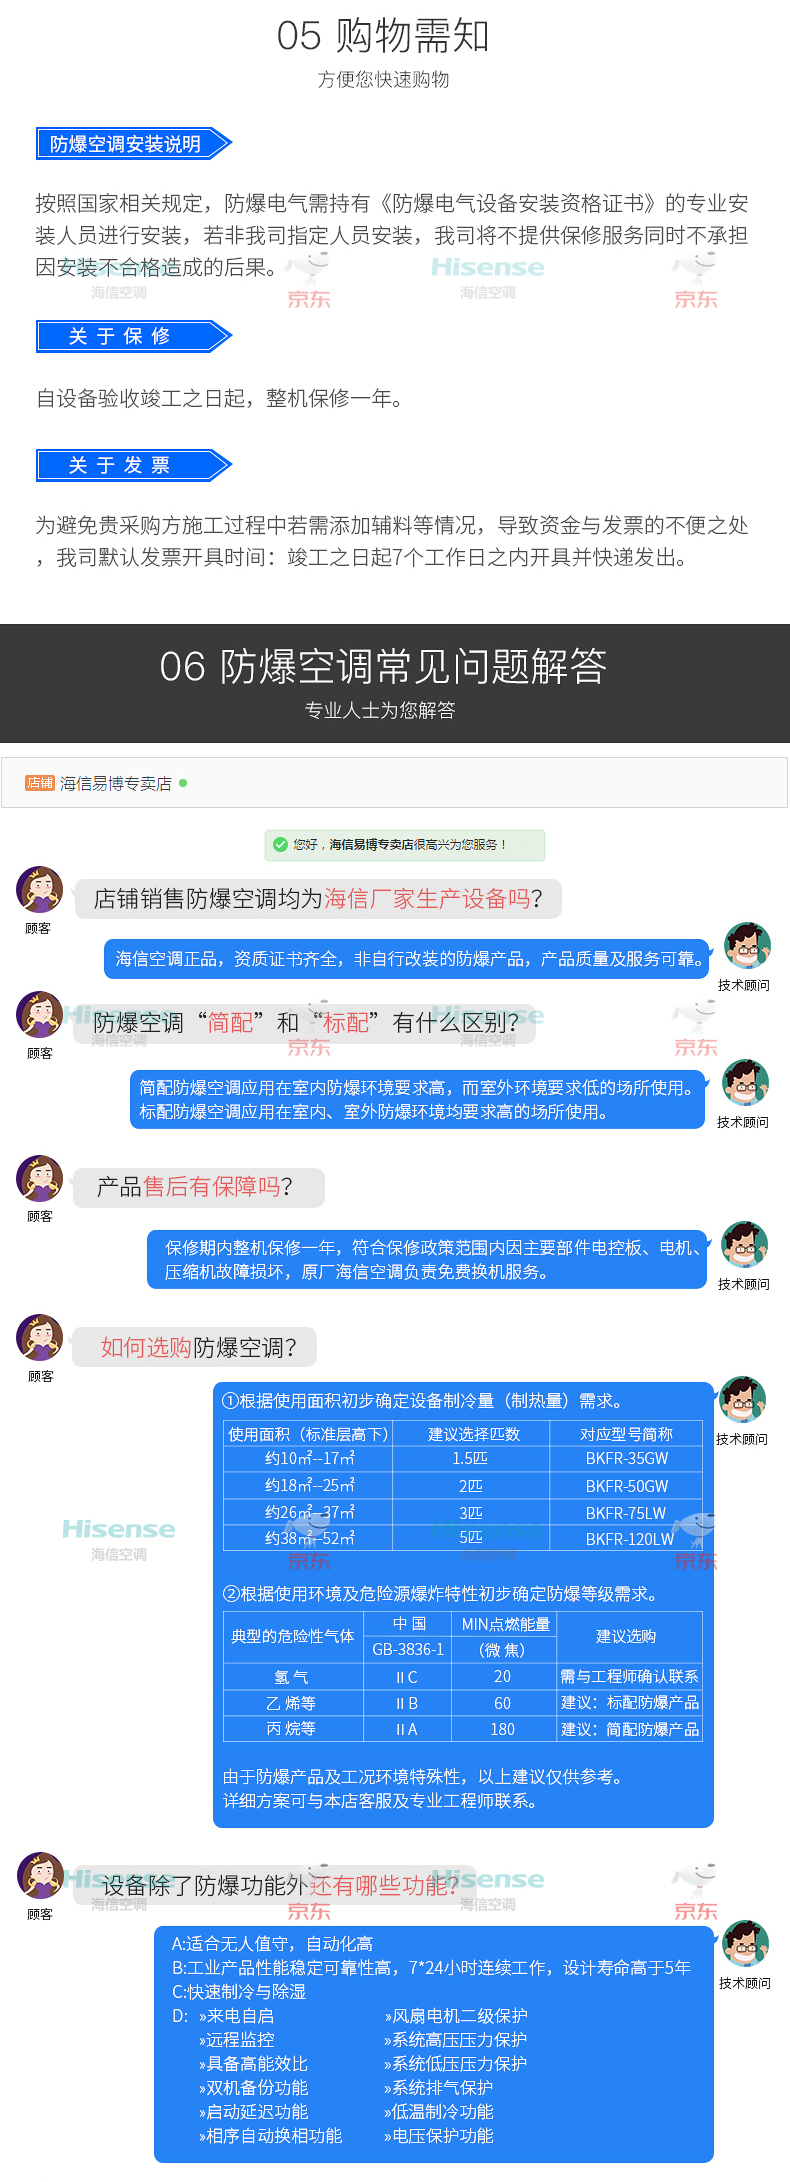The height and width of the screenshot is (2182, 790).
Task: Click 技术顾问 avatar beside 海信空调正品 reply
Action: click(747, 946)
